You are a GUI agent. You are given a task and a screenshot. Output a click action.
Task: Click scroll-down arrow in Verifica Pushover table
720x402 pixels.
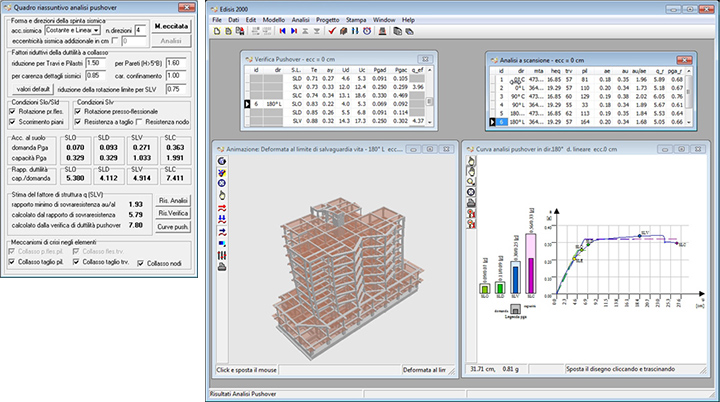pos(430,122)
